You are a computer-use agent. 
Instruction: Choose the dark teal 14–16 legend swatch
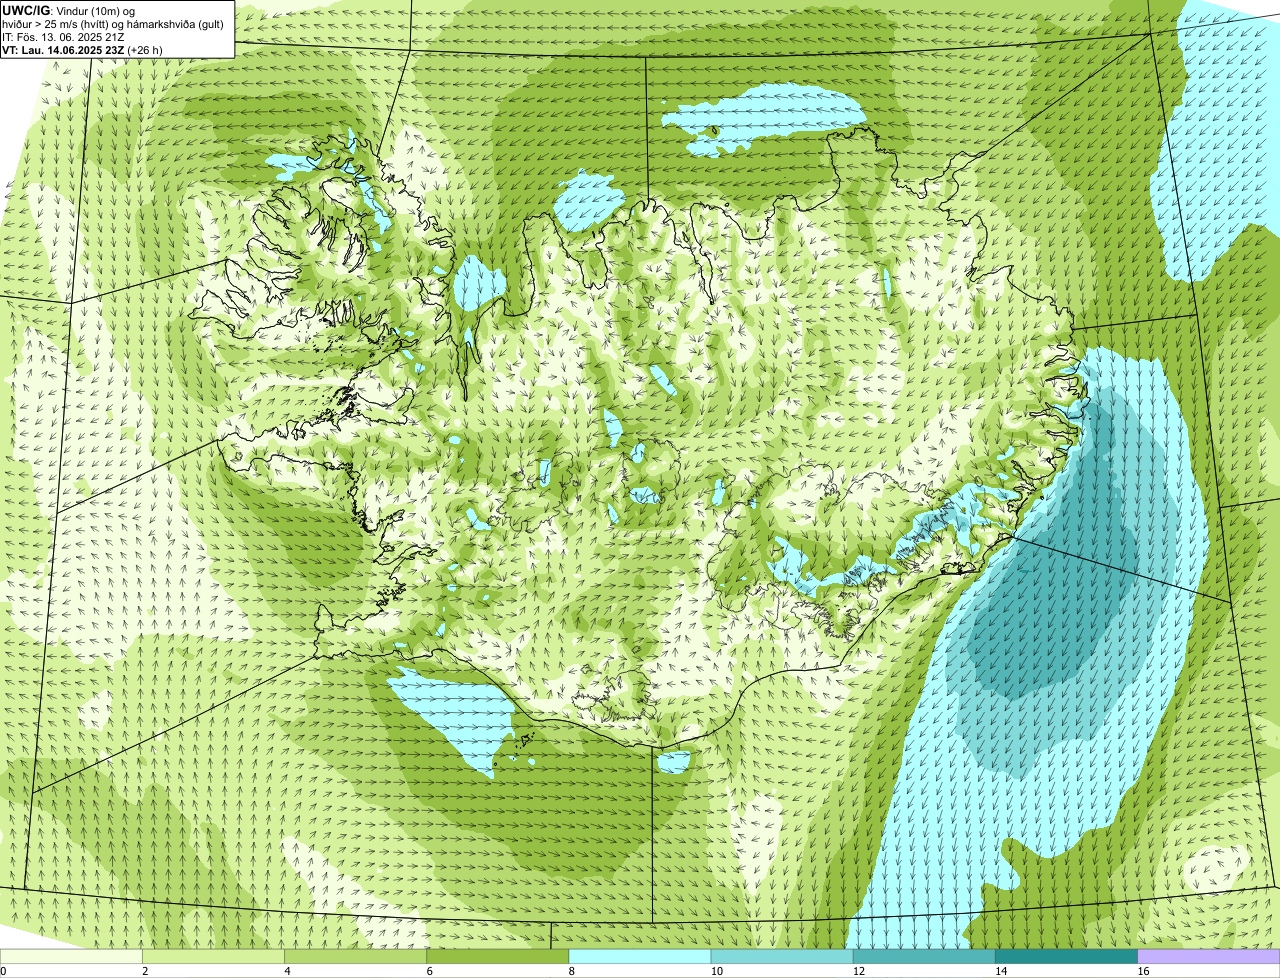pos(1067,956)
